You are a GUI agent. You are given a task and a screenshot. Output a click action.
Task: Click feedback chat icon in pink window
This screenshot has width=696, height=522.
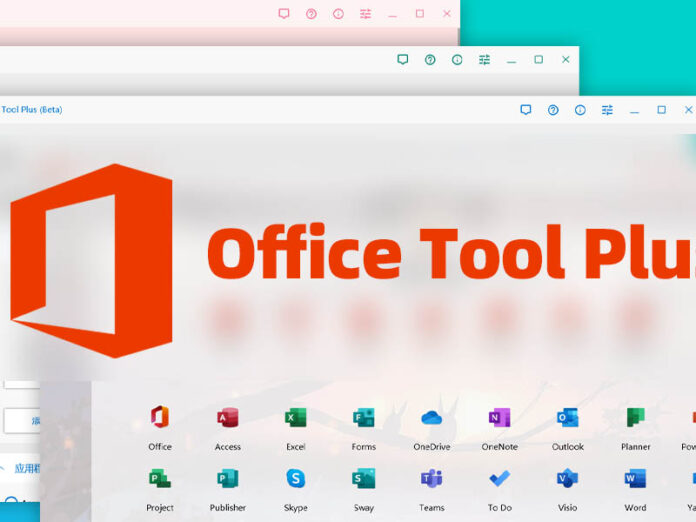(x=284, y=14)
